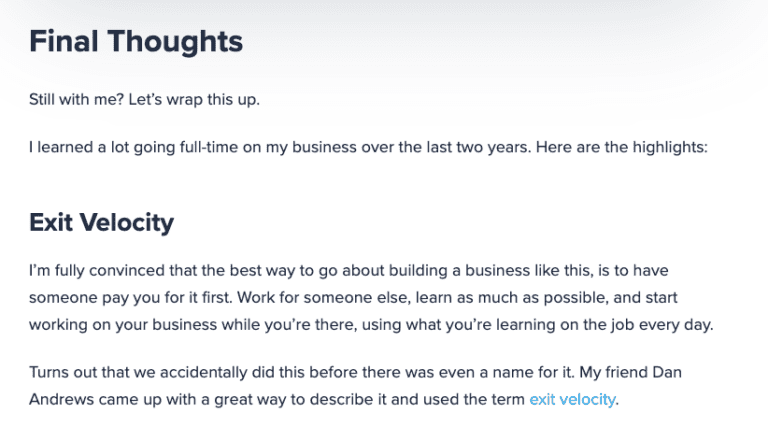This screenshot has width=768, height=427.
Task: Click the 'Still with me?' text
Action: [x=76, y=99]
